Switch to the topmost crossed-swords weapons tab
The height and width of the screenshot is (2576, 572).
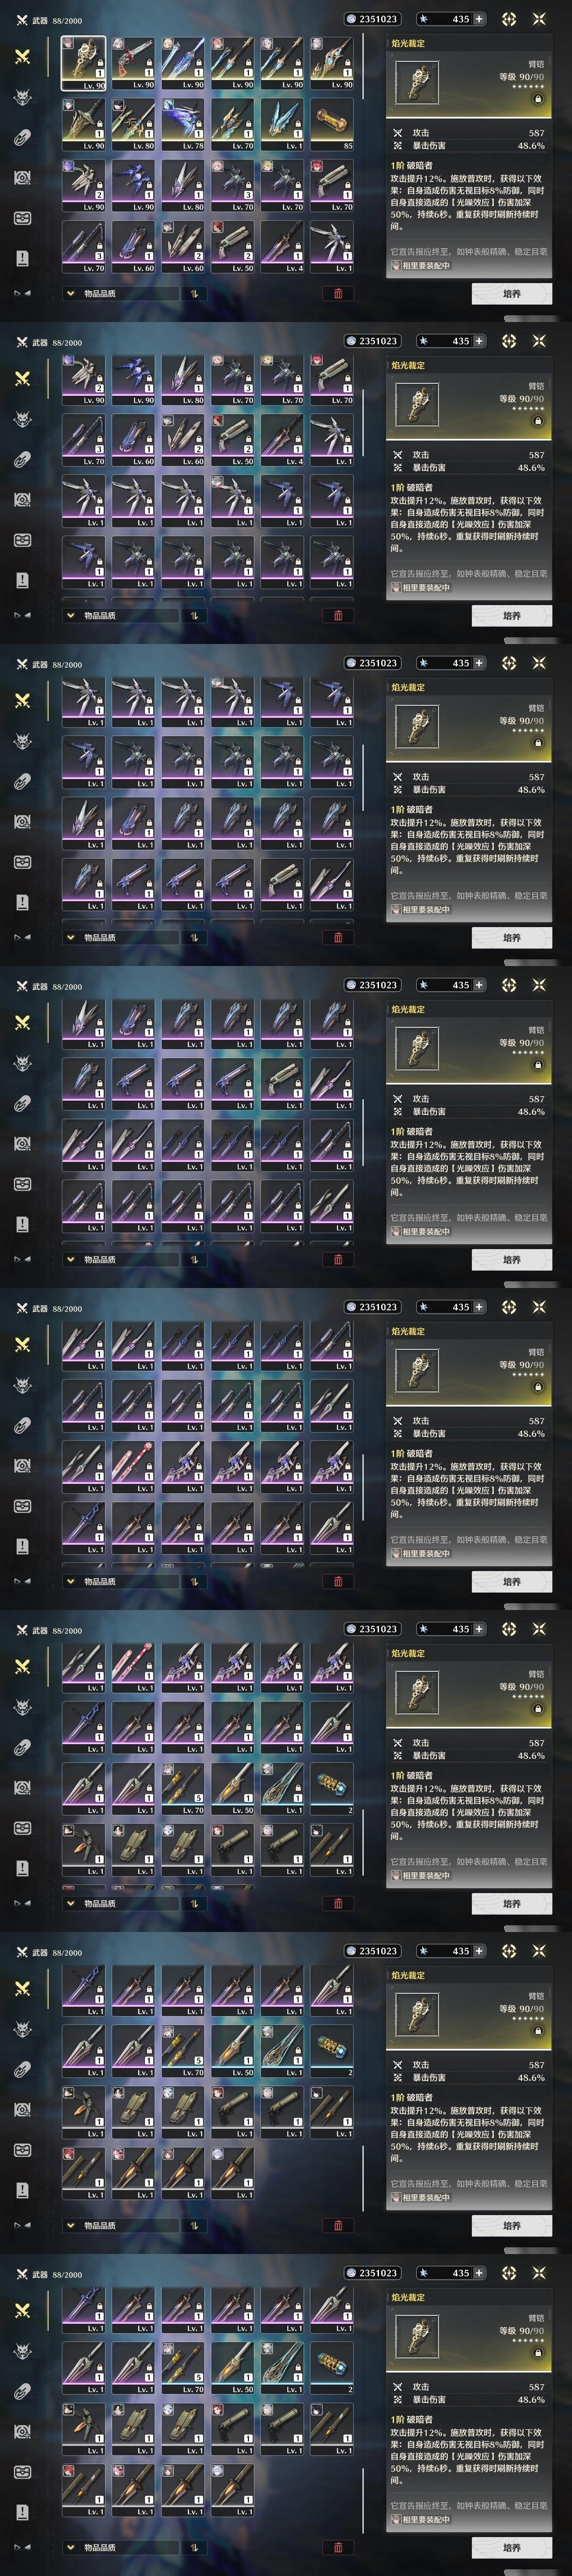[22, 56]
